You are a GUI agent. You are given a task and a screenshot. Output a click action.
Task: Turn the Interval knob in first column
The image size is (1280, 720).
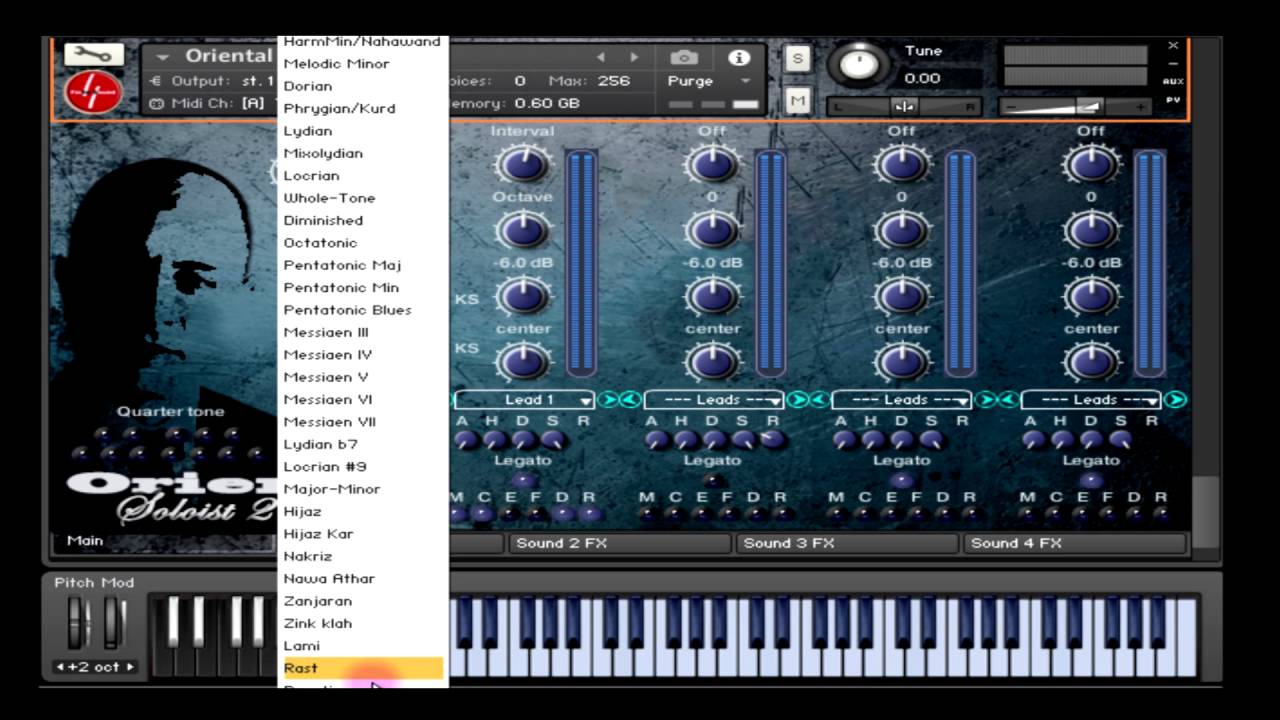coord(523,164)
